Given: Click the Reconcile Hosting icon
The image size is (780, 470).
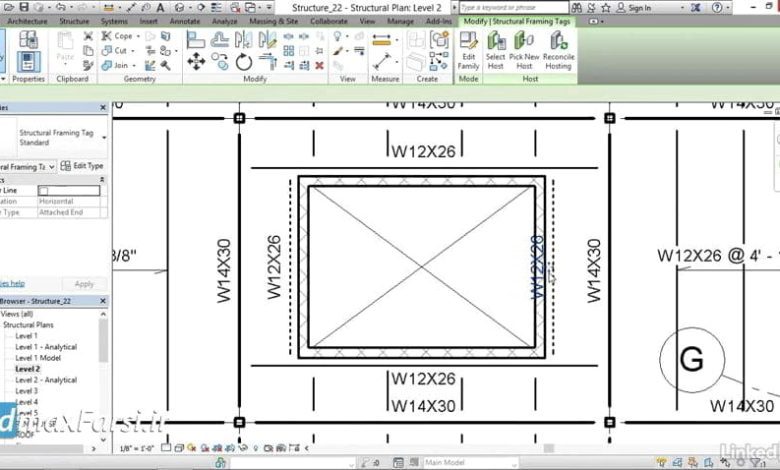Looking at the screenshot, I should (x=558, y=48).
